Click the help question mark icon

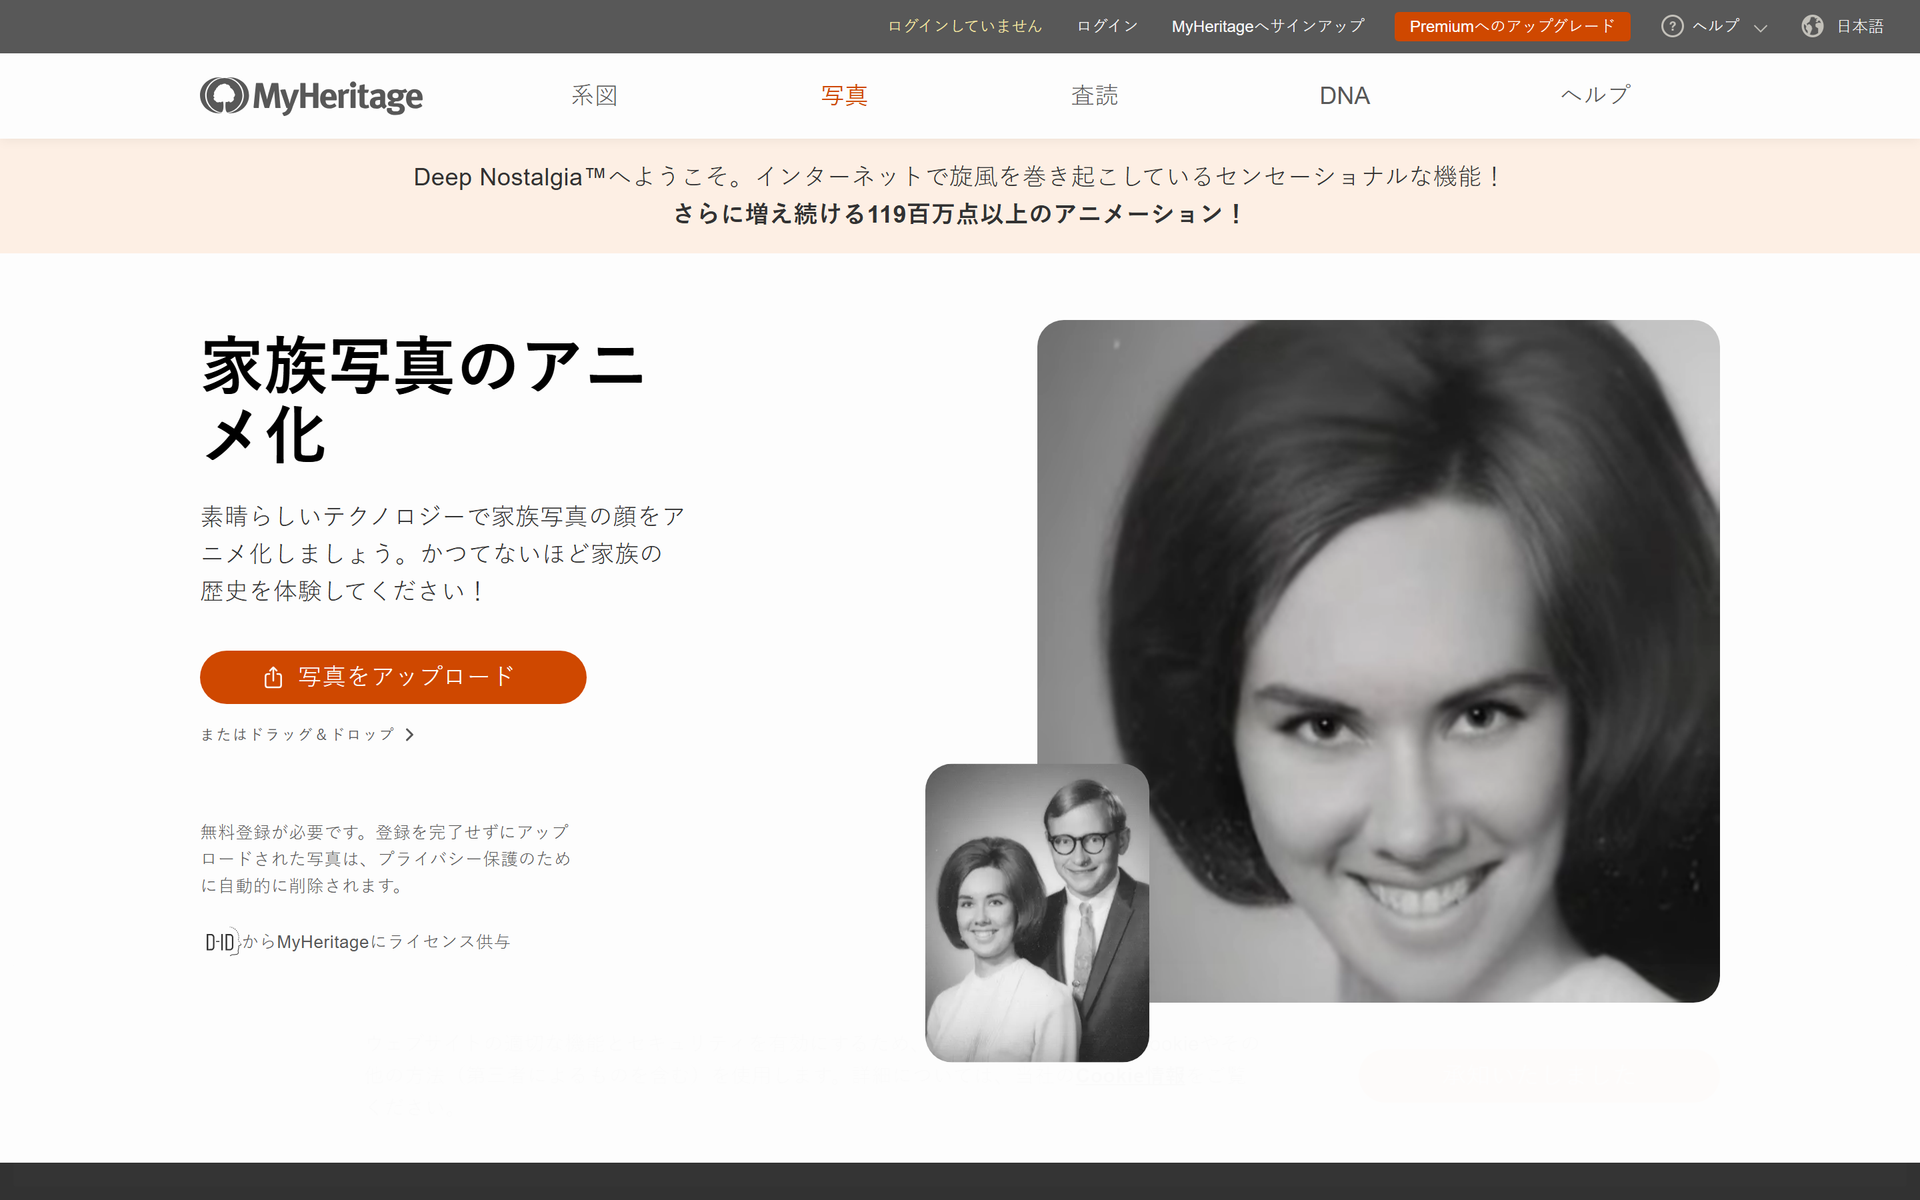point(1672,26)
